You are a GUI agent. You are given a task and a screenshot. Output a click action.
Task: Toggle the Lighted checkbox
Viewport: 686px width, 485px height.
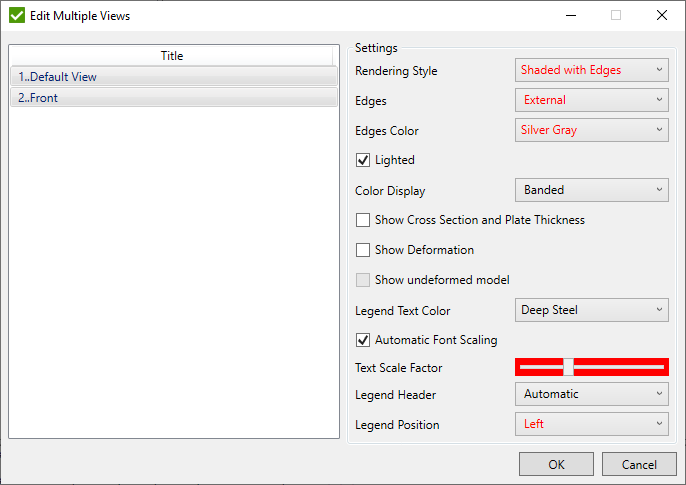(x=363, y=160)
